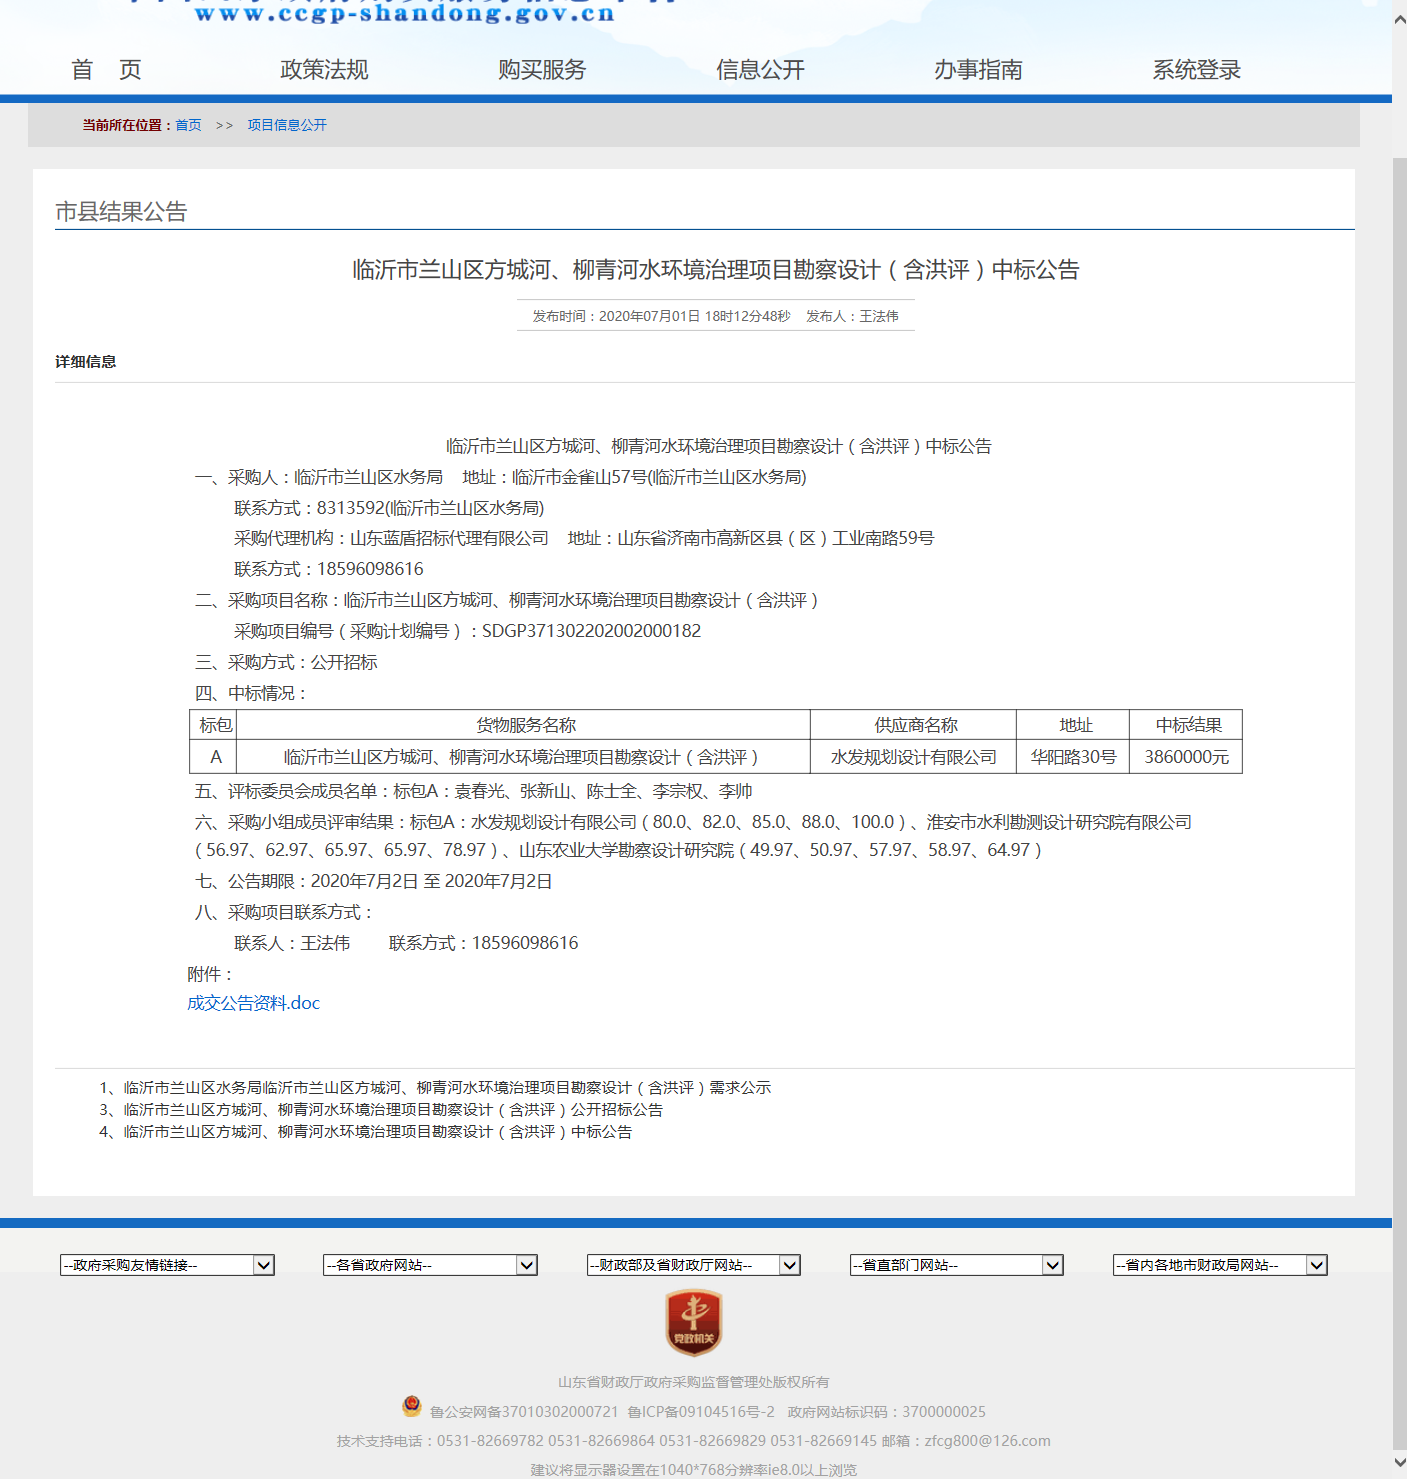The image size is (1407, 1479).
Task: Open the related 公开招标公告 link
Action: pyautogui.click(x=393, y=1110)
